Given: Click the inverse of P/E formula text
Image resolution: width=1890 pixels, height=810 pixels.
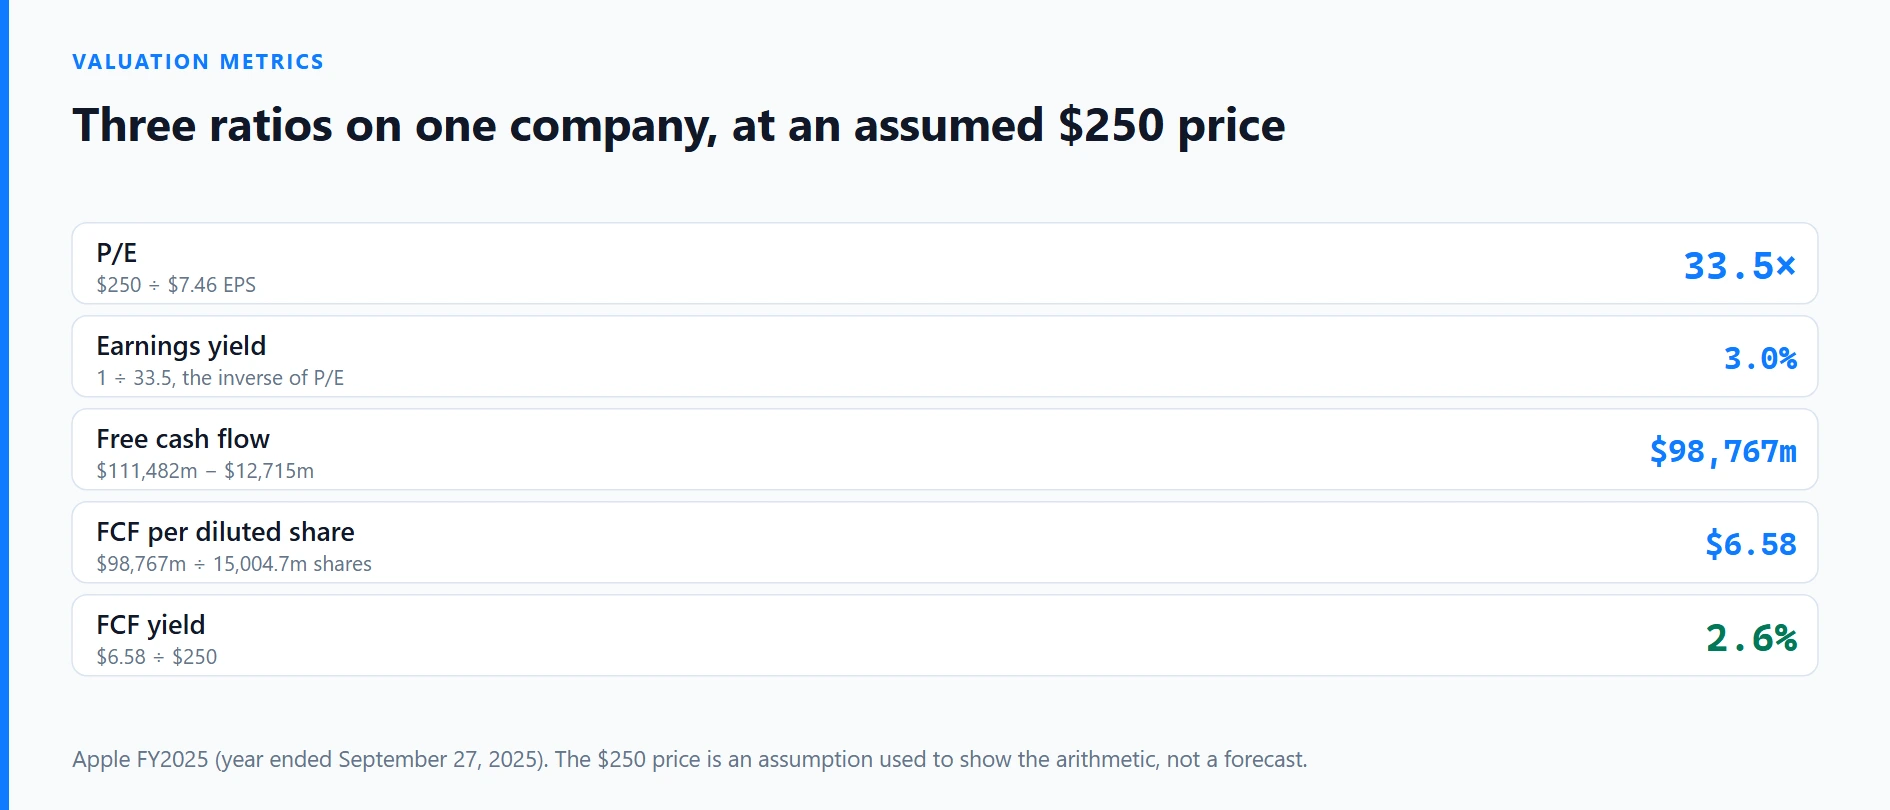Looking at the screenshot, I should tap(220, 378).
